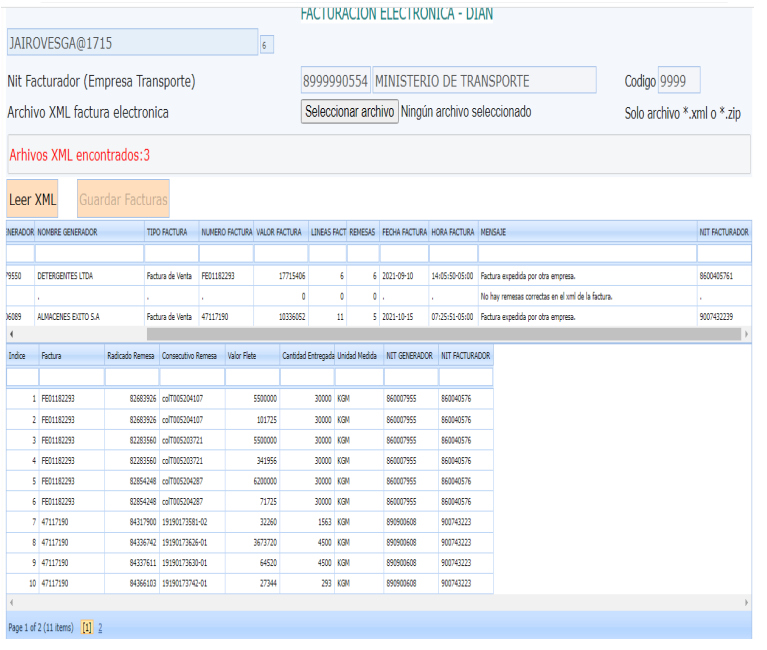
Task: Click right arrow of upper grid scrollbar
Action: [746, 335]
